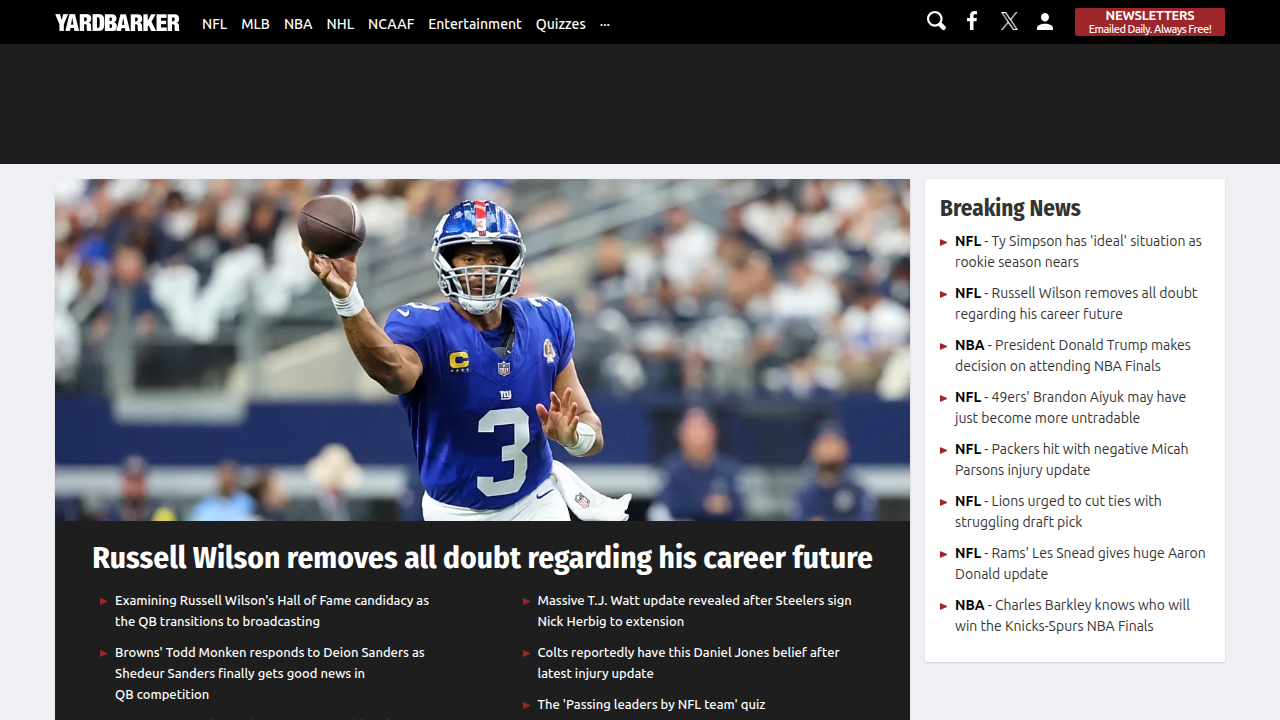Visit Yardbarker's Facebook page icon
This screenshot has height=720, width=1280.
point(972,21)
